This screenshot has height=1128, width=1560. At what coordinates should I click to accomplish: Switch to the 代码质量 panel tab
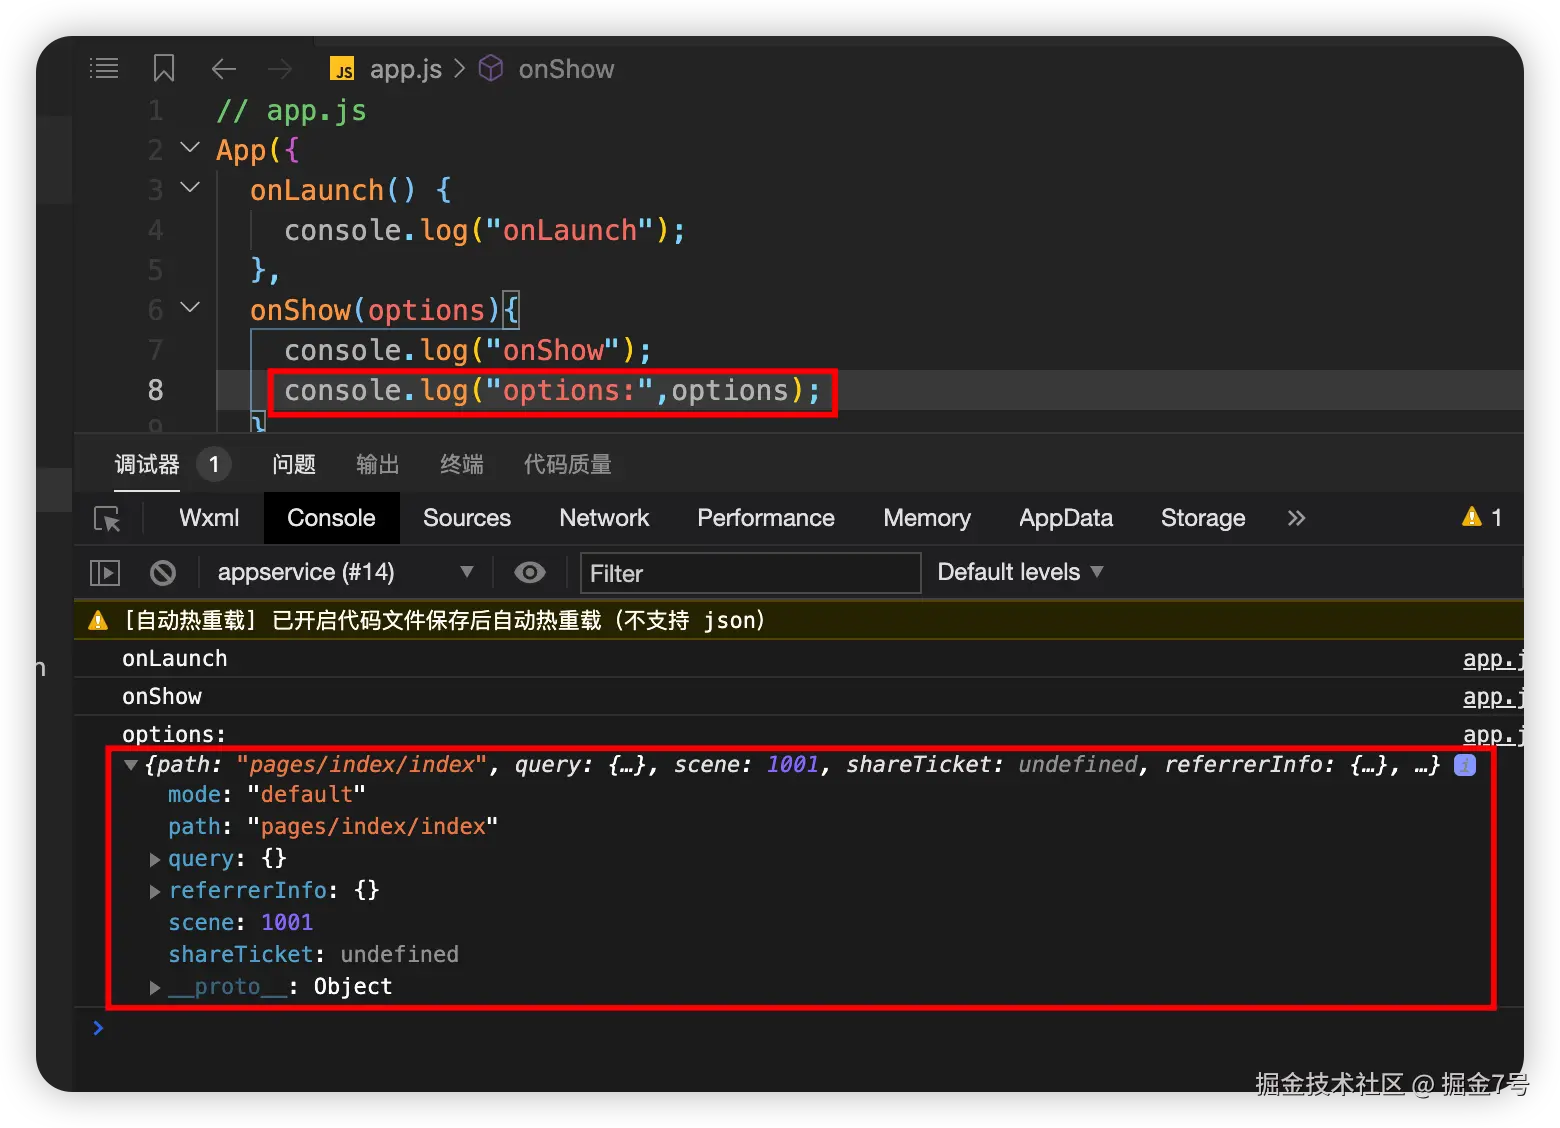click(x=568, y=464)
